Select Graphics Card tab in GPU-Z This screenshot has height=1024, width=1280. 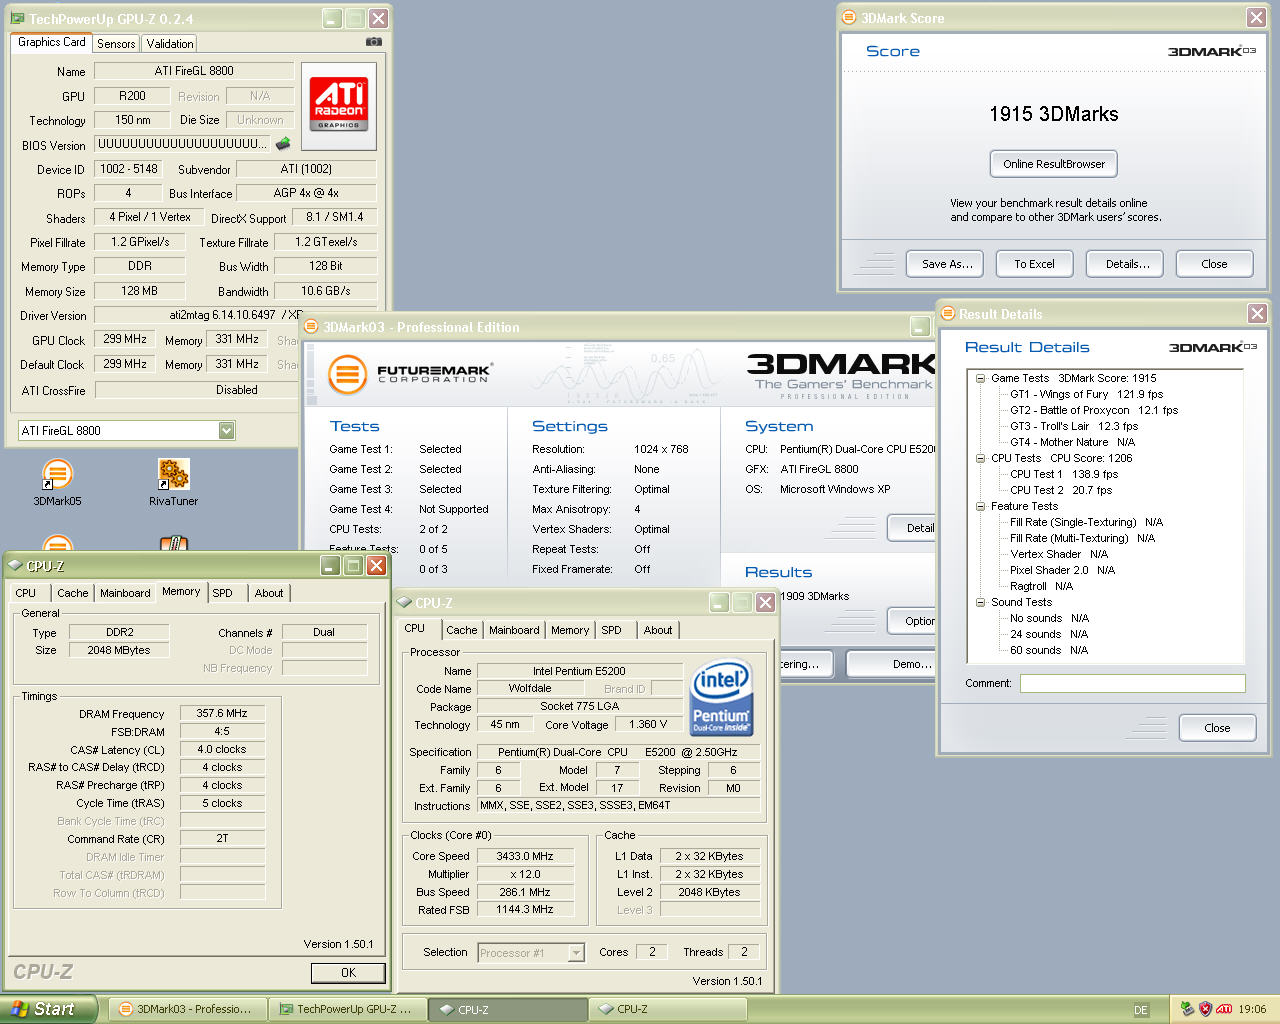pos(52,42)
